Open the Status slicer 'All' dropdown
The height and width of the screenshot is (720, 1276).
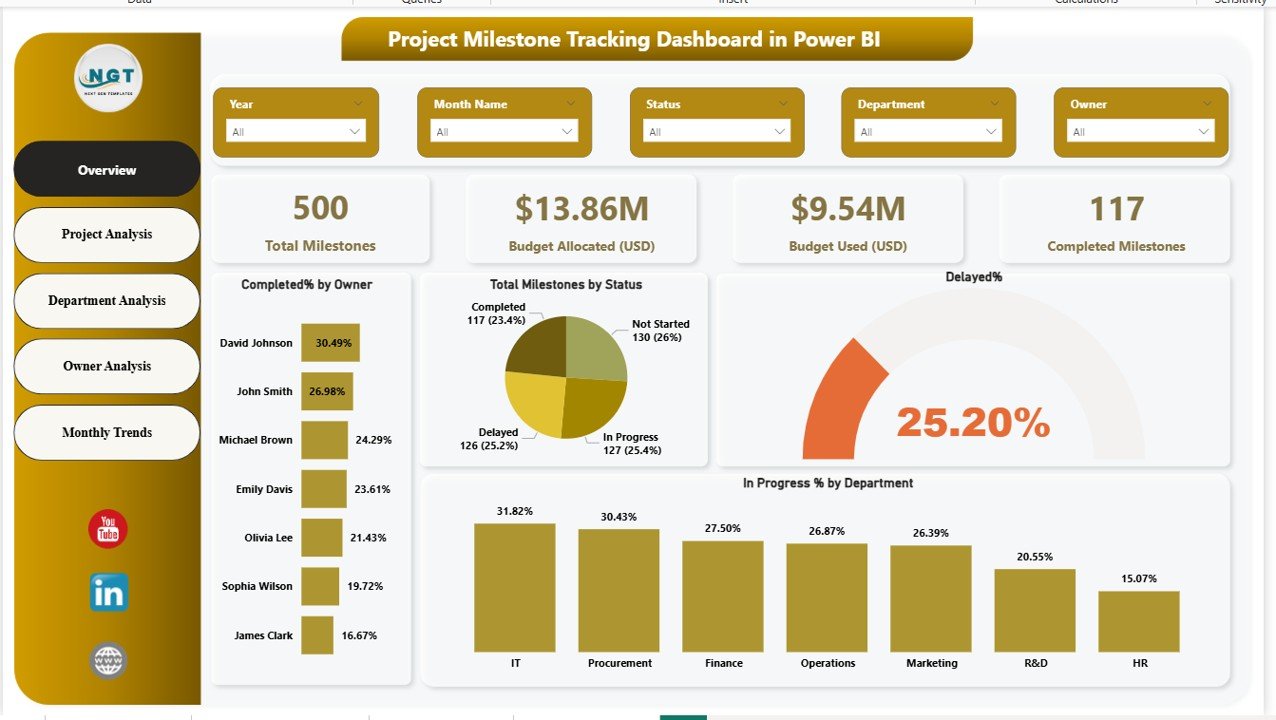point(780,130)
